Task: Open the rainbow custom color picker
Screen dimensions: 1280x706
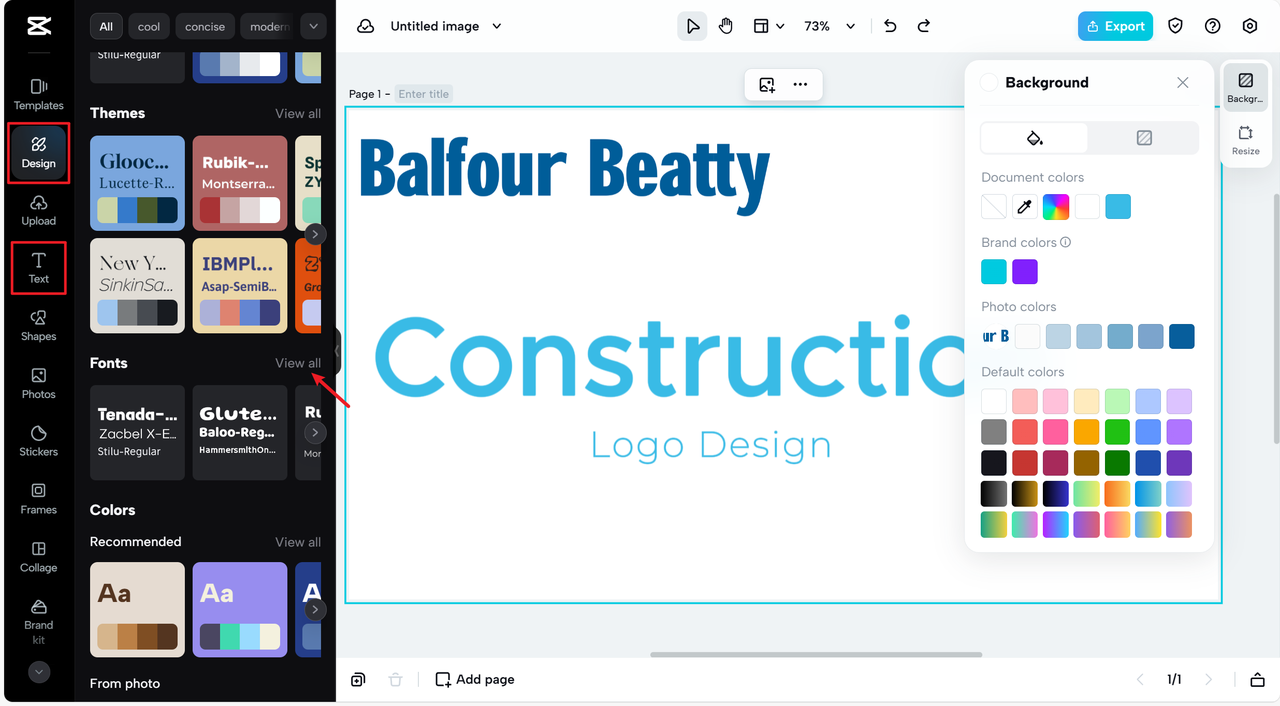Action: tap(1056, 207)
